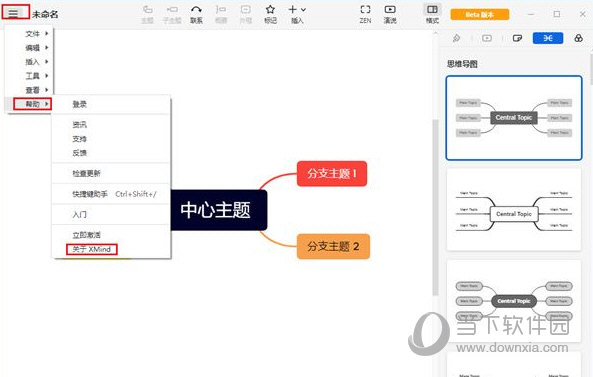
Task: Close the XMind window
Action: (x=582, y=14)
